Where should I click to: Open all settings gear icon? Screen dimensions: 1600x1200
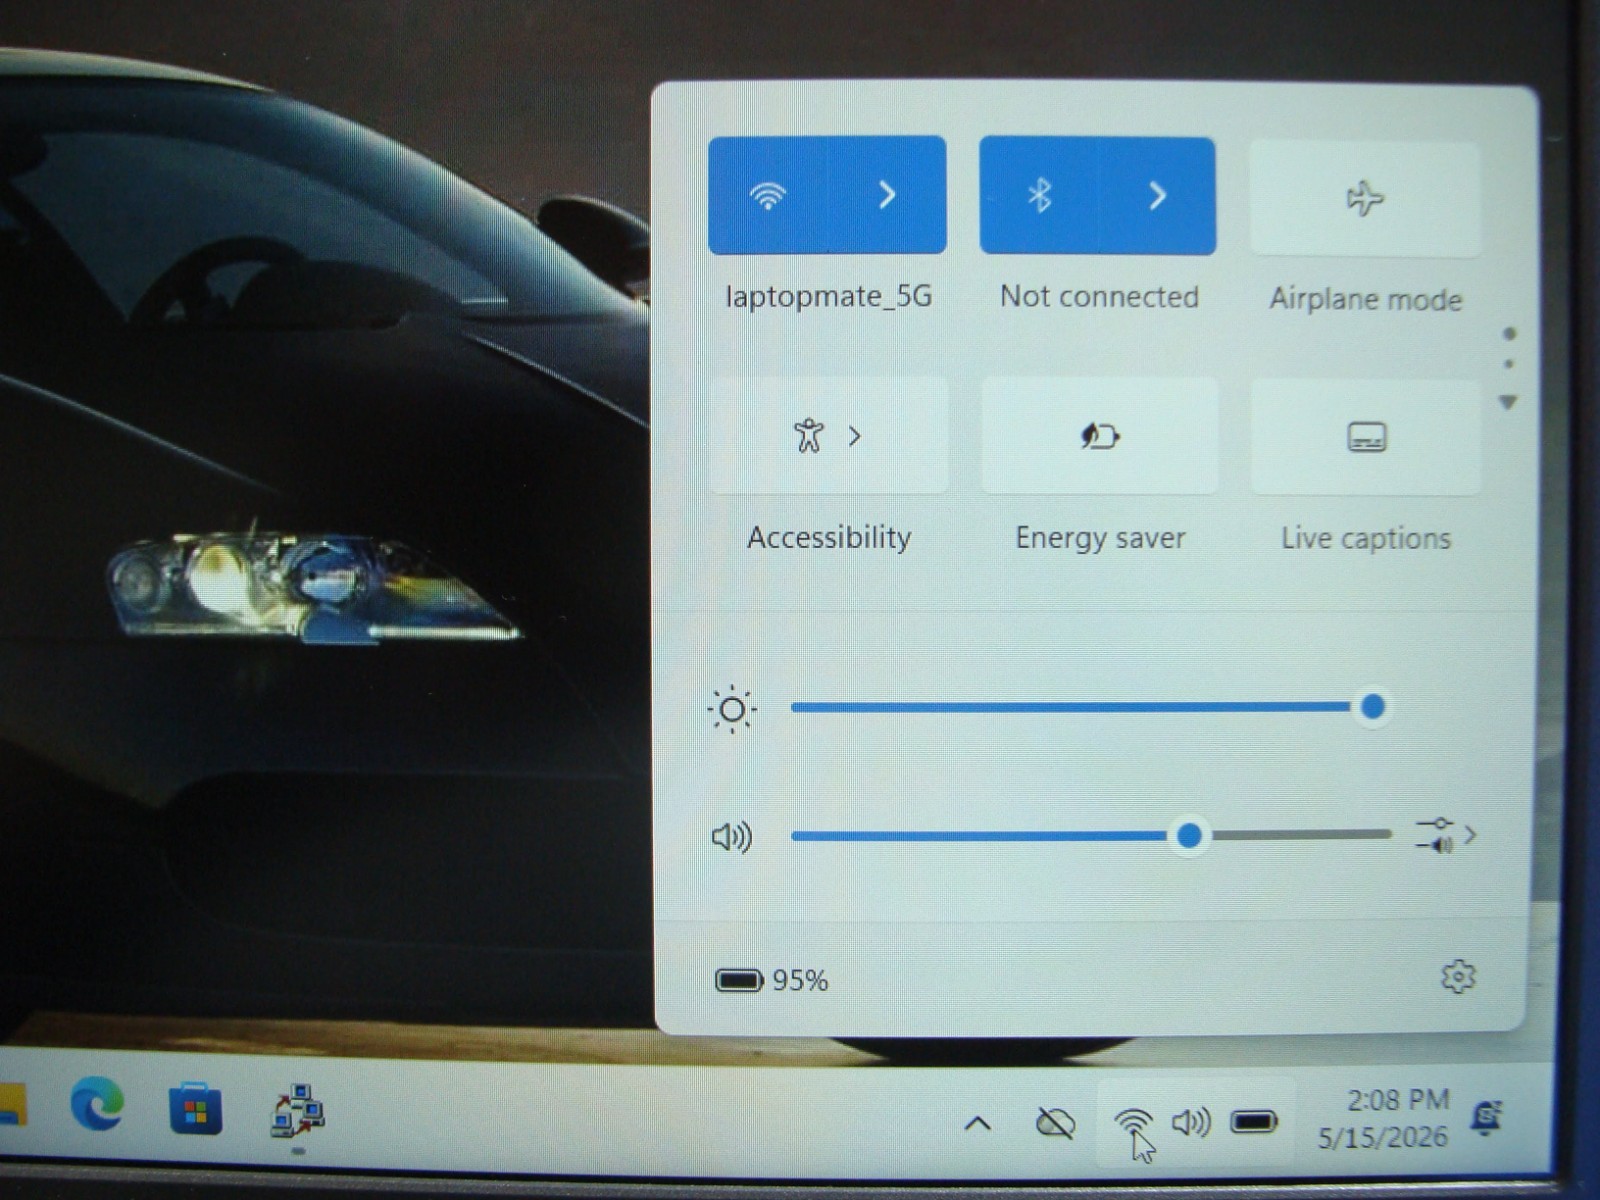point(1458,977)
